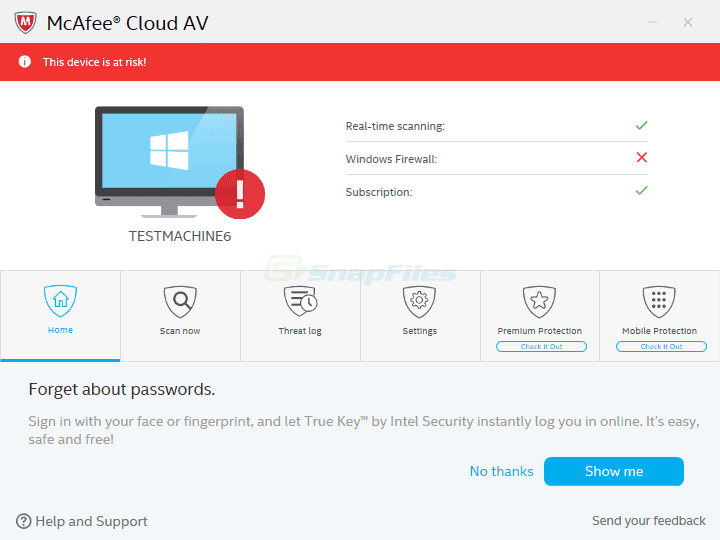Image resolution: width=720 pixels, height=540 pixels.
Task: Click the 'Real-time scanning:' label
Action: 395,126
